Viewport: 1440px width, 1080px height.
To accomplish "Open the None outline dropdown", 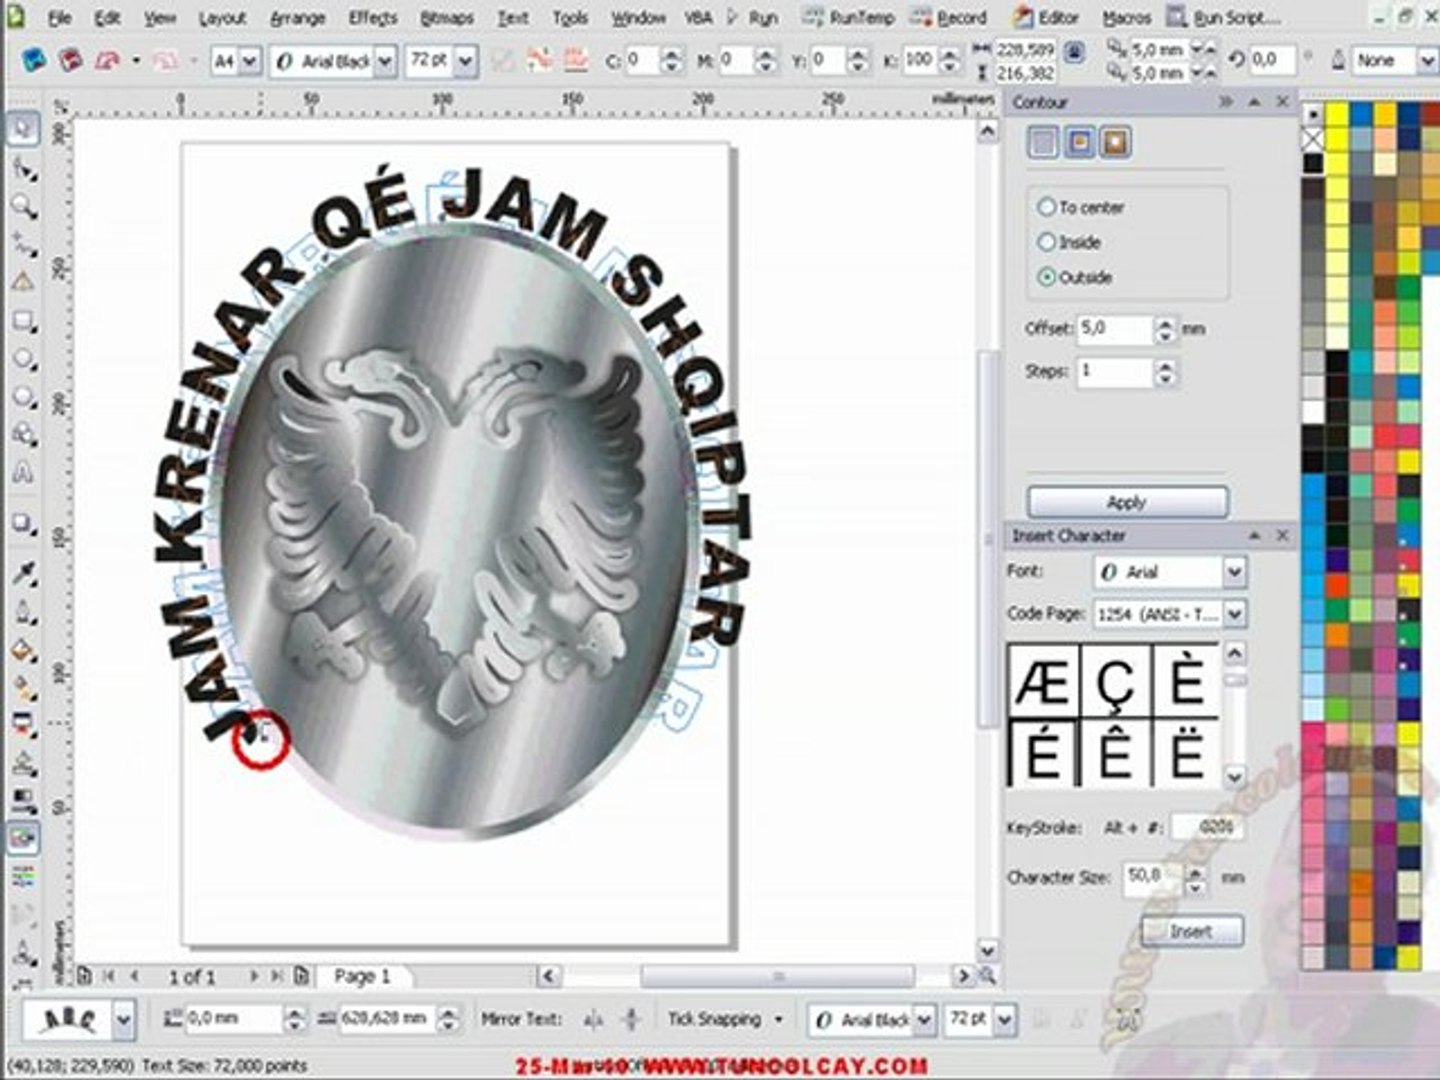I will click(x=1427, y=61).
